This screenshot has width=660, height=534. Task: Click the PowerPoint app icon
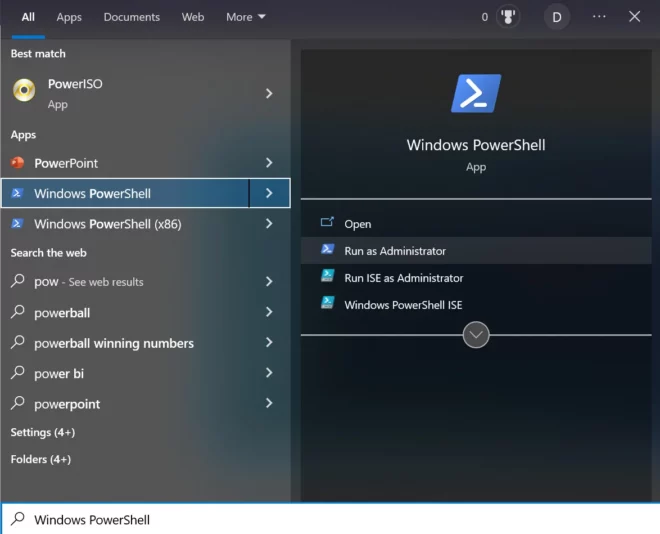tap(18, 162)
